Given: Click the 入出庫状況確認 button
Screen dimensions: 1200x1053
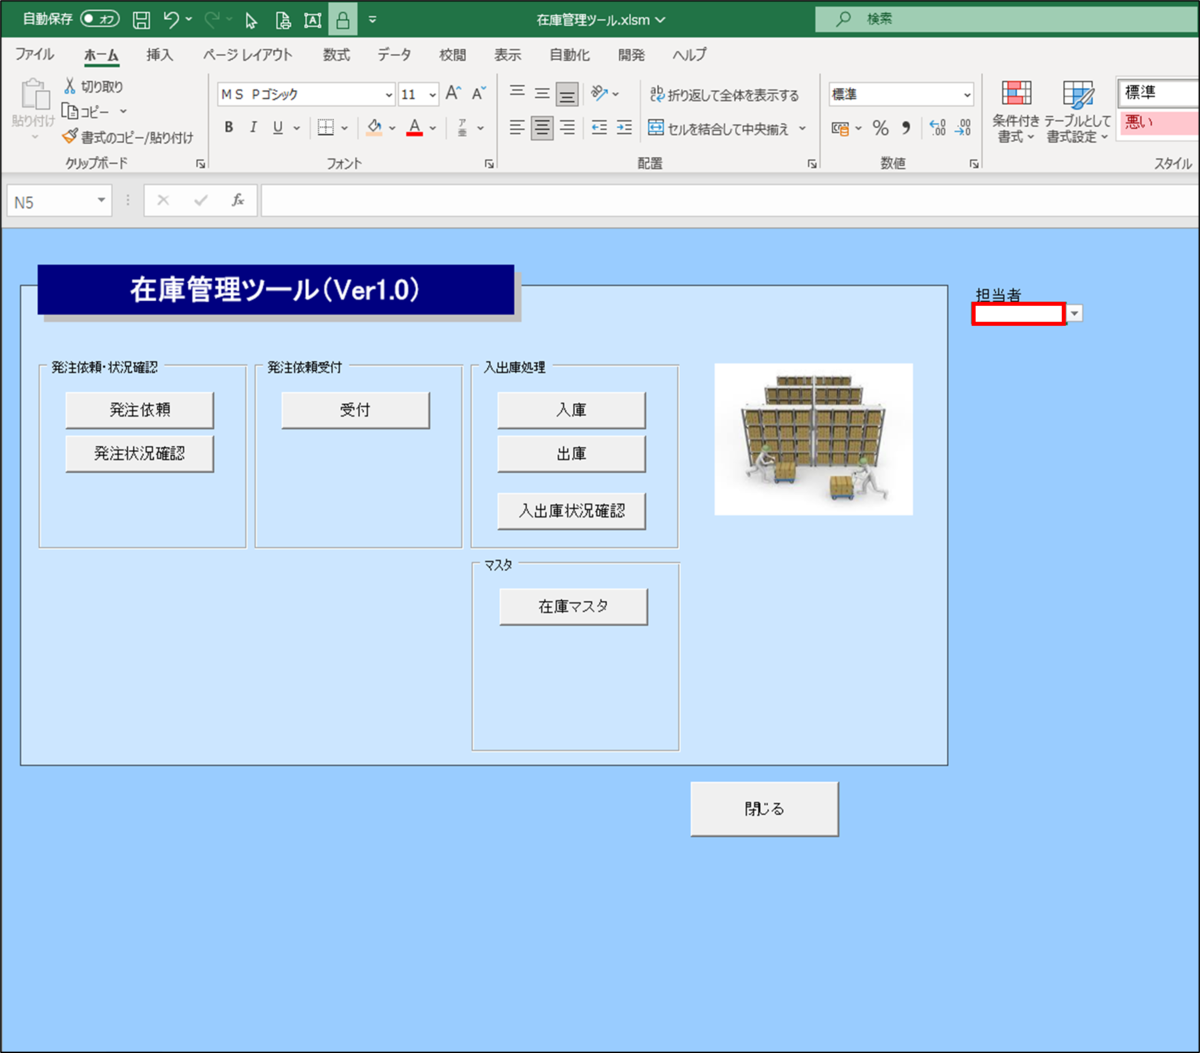Looking at the screenshot, I should 571,510.
